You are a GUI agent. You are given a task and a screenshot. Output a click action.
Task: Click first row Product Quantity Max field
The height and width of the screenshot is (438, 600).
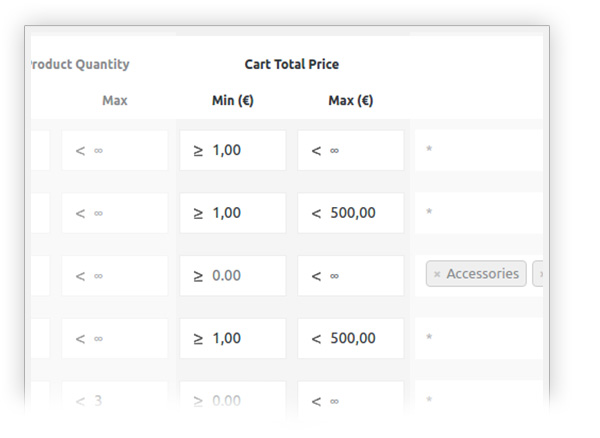115,150
